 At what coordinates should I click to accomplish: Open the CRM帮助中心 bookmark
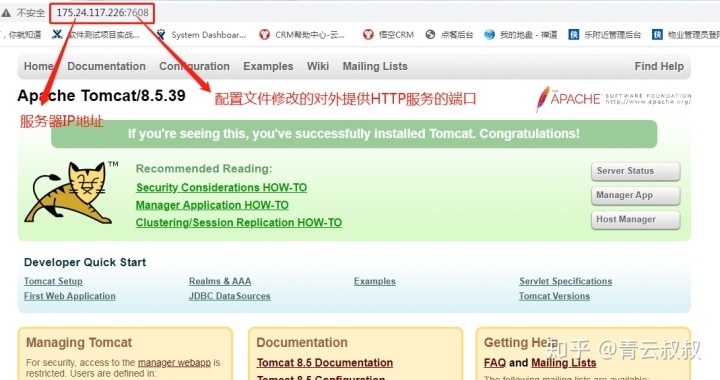(x=302, y=35)
